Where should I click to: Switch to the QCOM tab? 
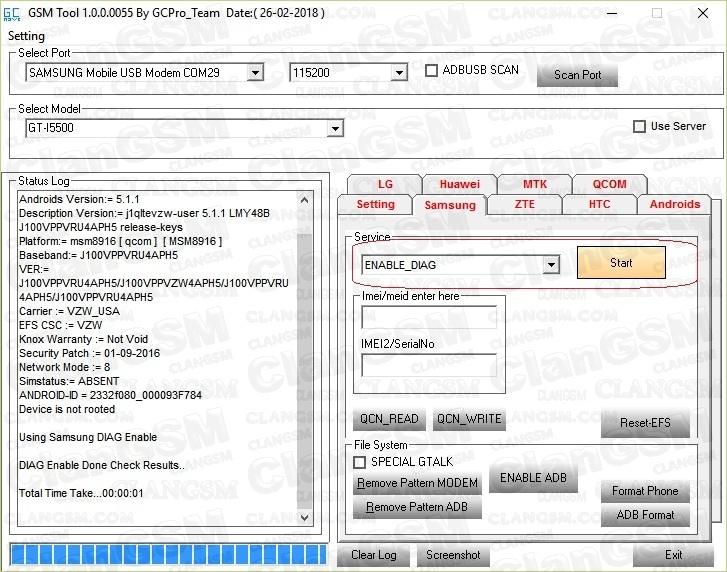609,184
